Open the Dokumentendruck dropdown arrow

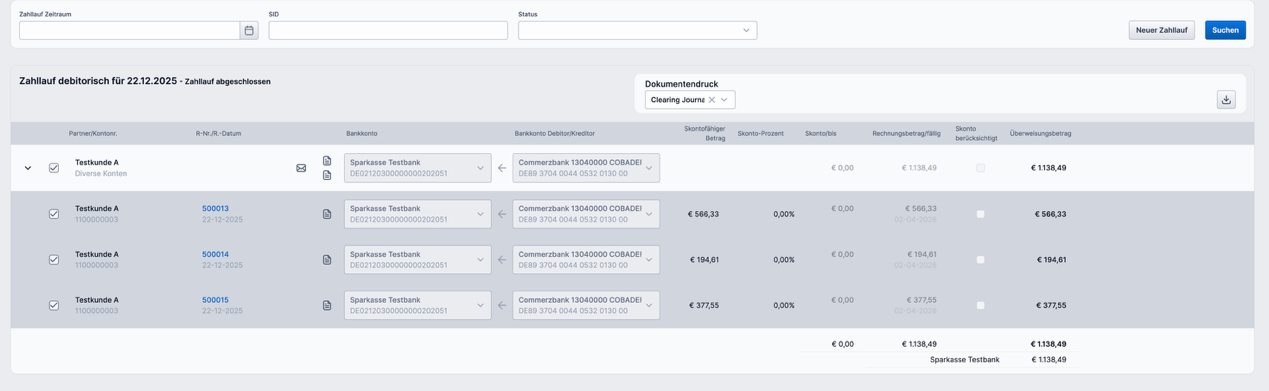click(x=725, y=100)
